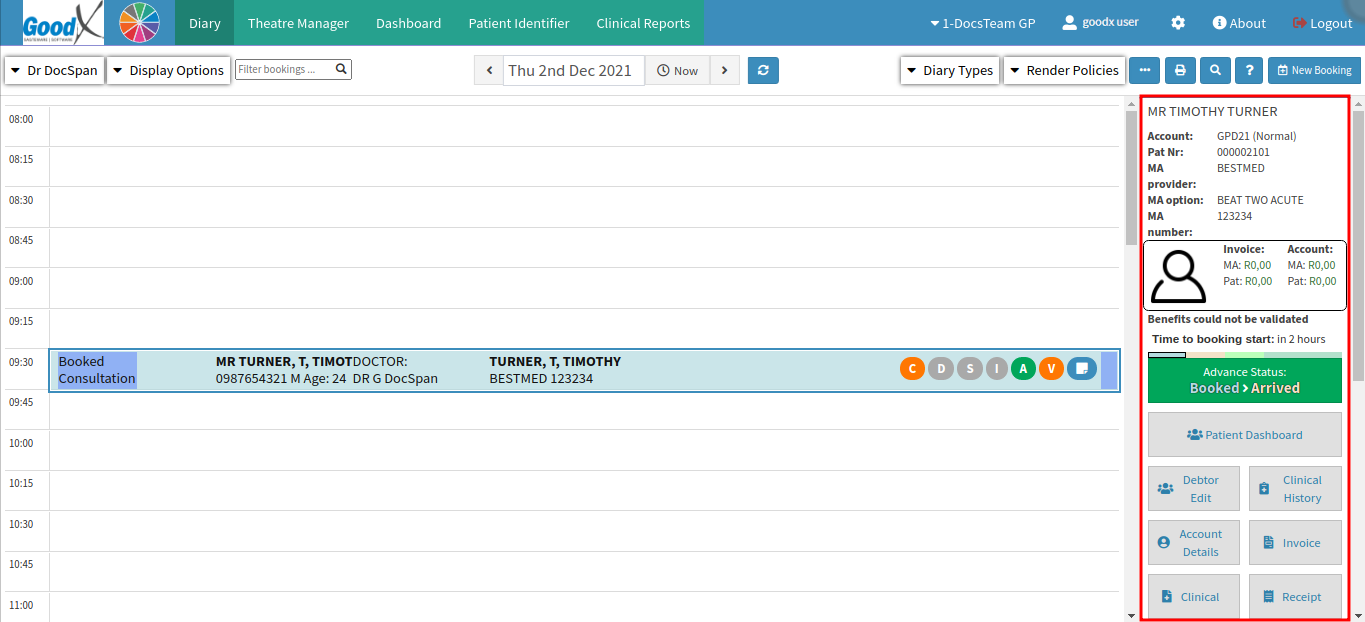Open the Clinical Reports tab

[643, 23]
